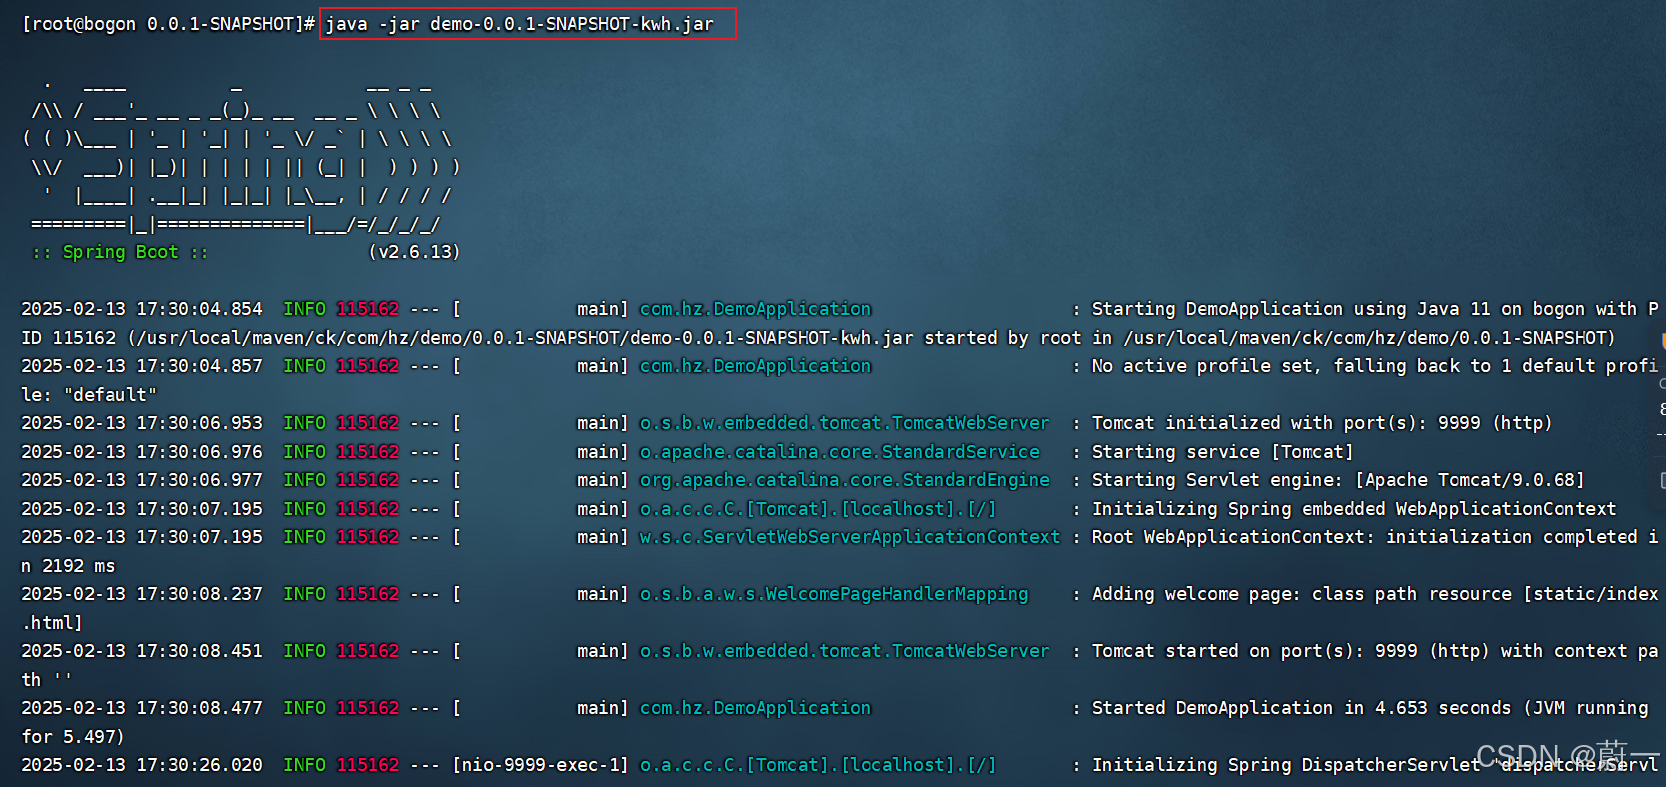Click com.hz.DemoApplication in the 17:30:08.477 row
This screenshot has height=787, width=1666.
755,708
